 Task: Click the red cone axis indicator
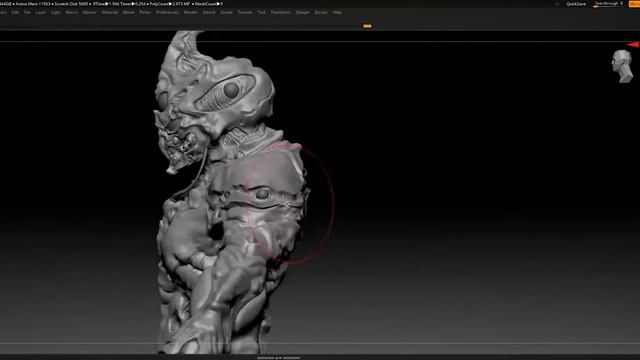(633, 44)
